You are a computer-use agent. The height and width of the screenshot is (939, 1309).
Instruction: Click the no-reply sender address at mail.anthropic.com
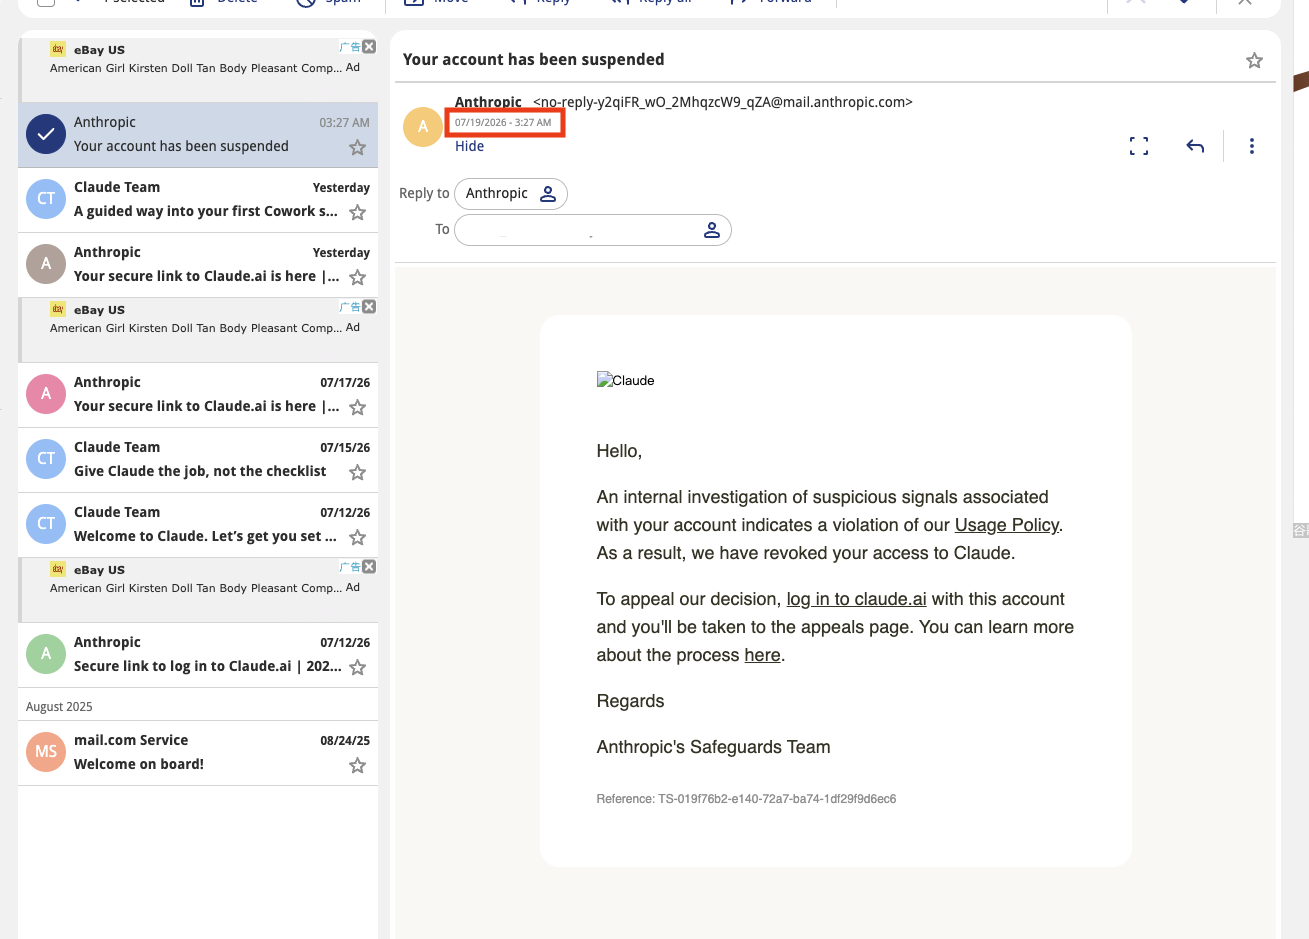[x=723, y=102]
